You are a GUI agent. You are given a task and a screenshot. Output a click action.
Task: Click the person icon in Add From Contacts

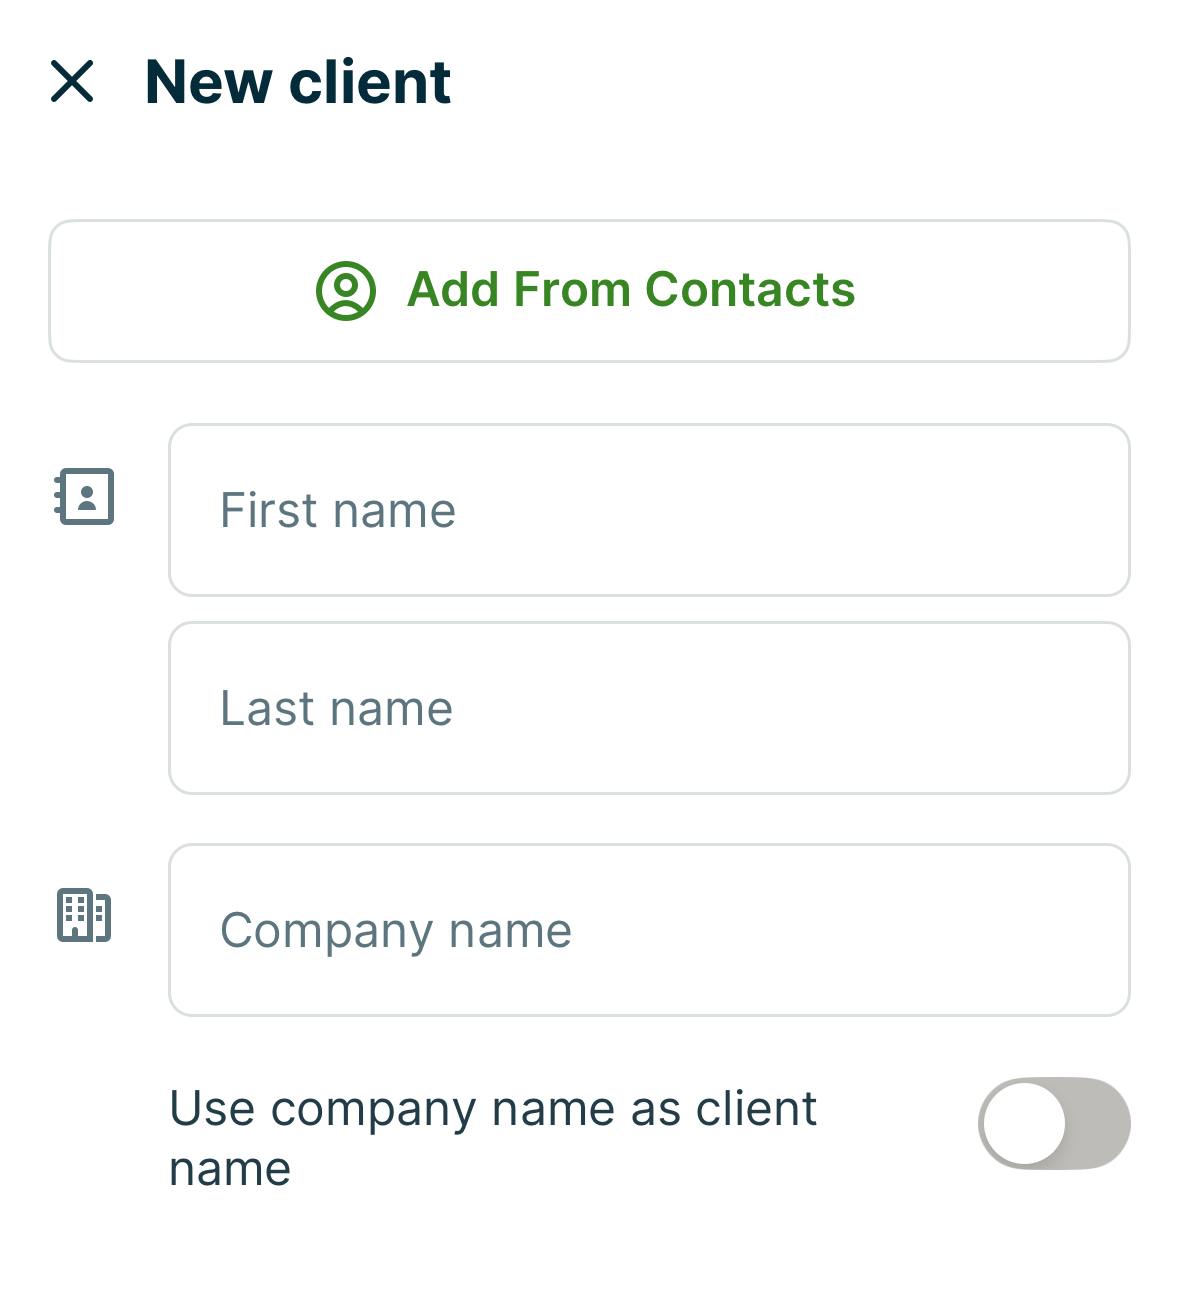(346, 291)
